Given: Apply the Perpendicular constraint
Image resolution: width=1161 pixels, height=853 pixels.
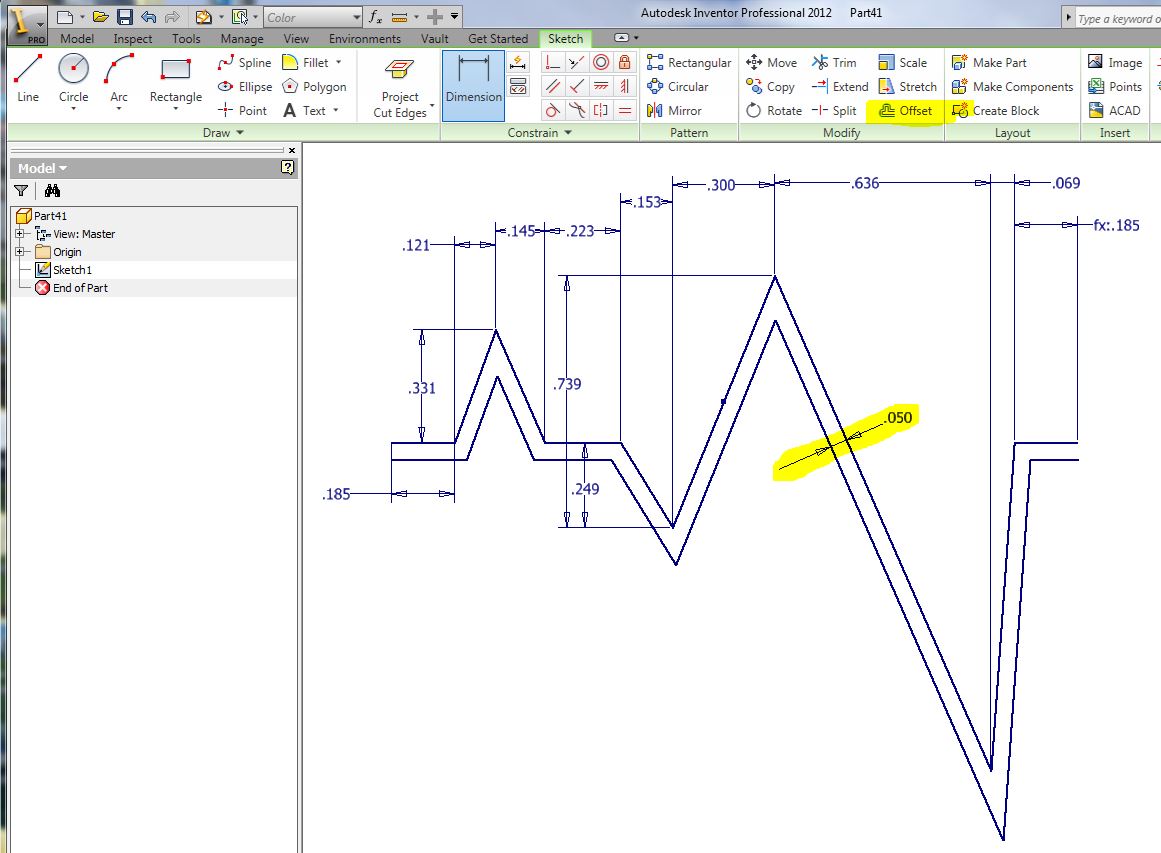Looking at the screenshot, I should point(577,87).
